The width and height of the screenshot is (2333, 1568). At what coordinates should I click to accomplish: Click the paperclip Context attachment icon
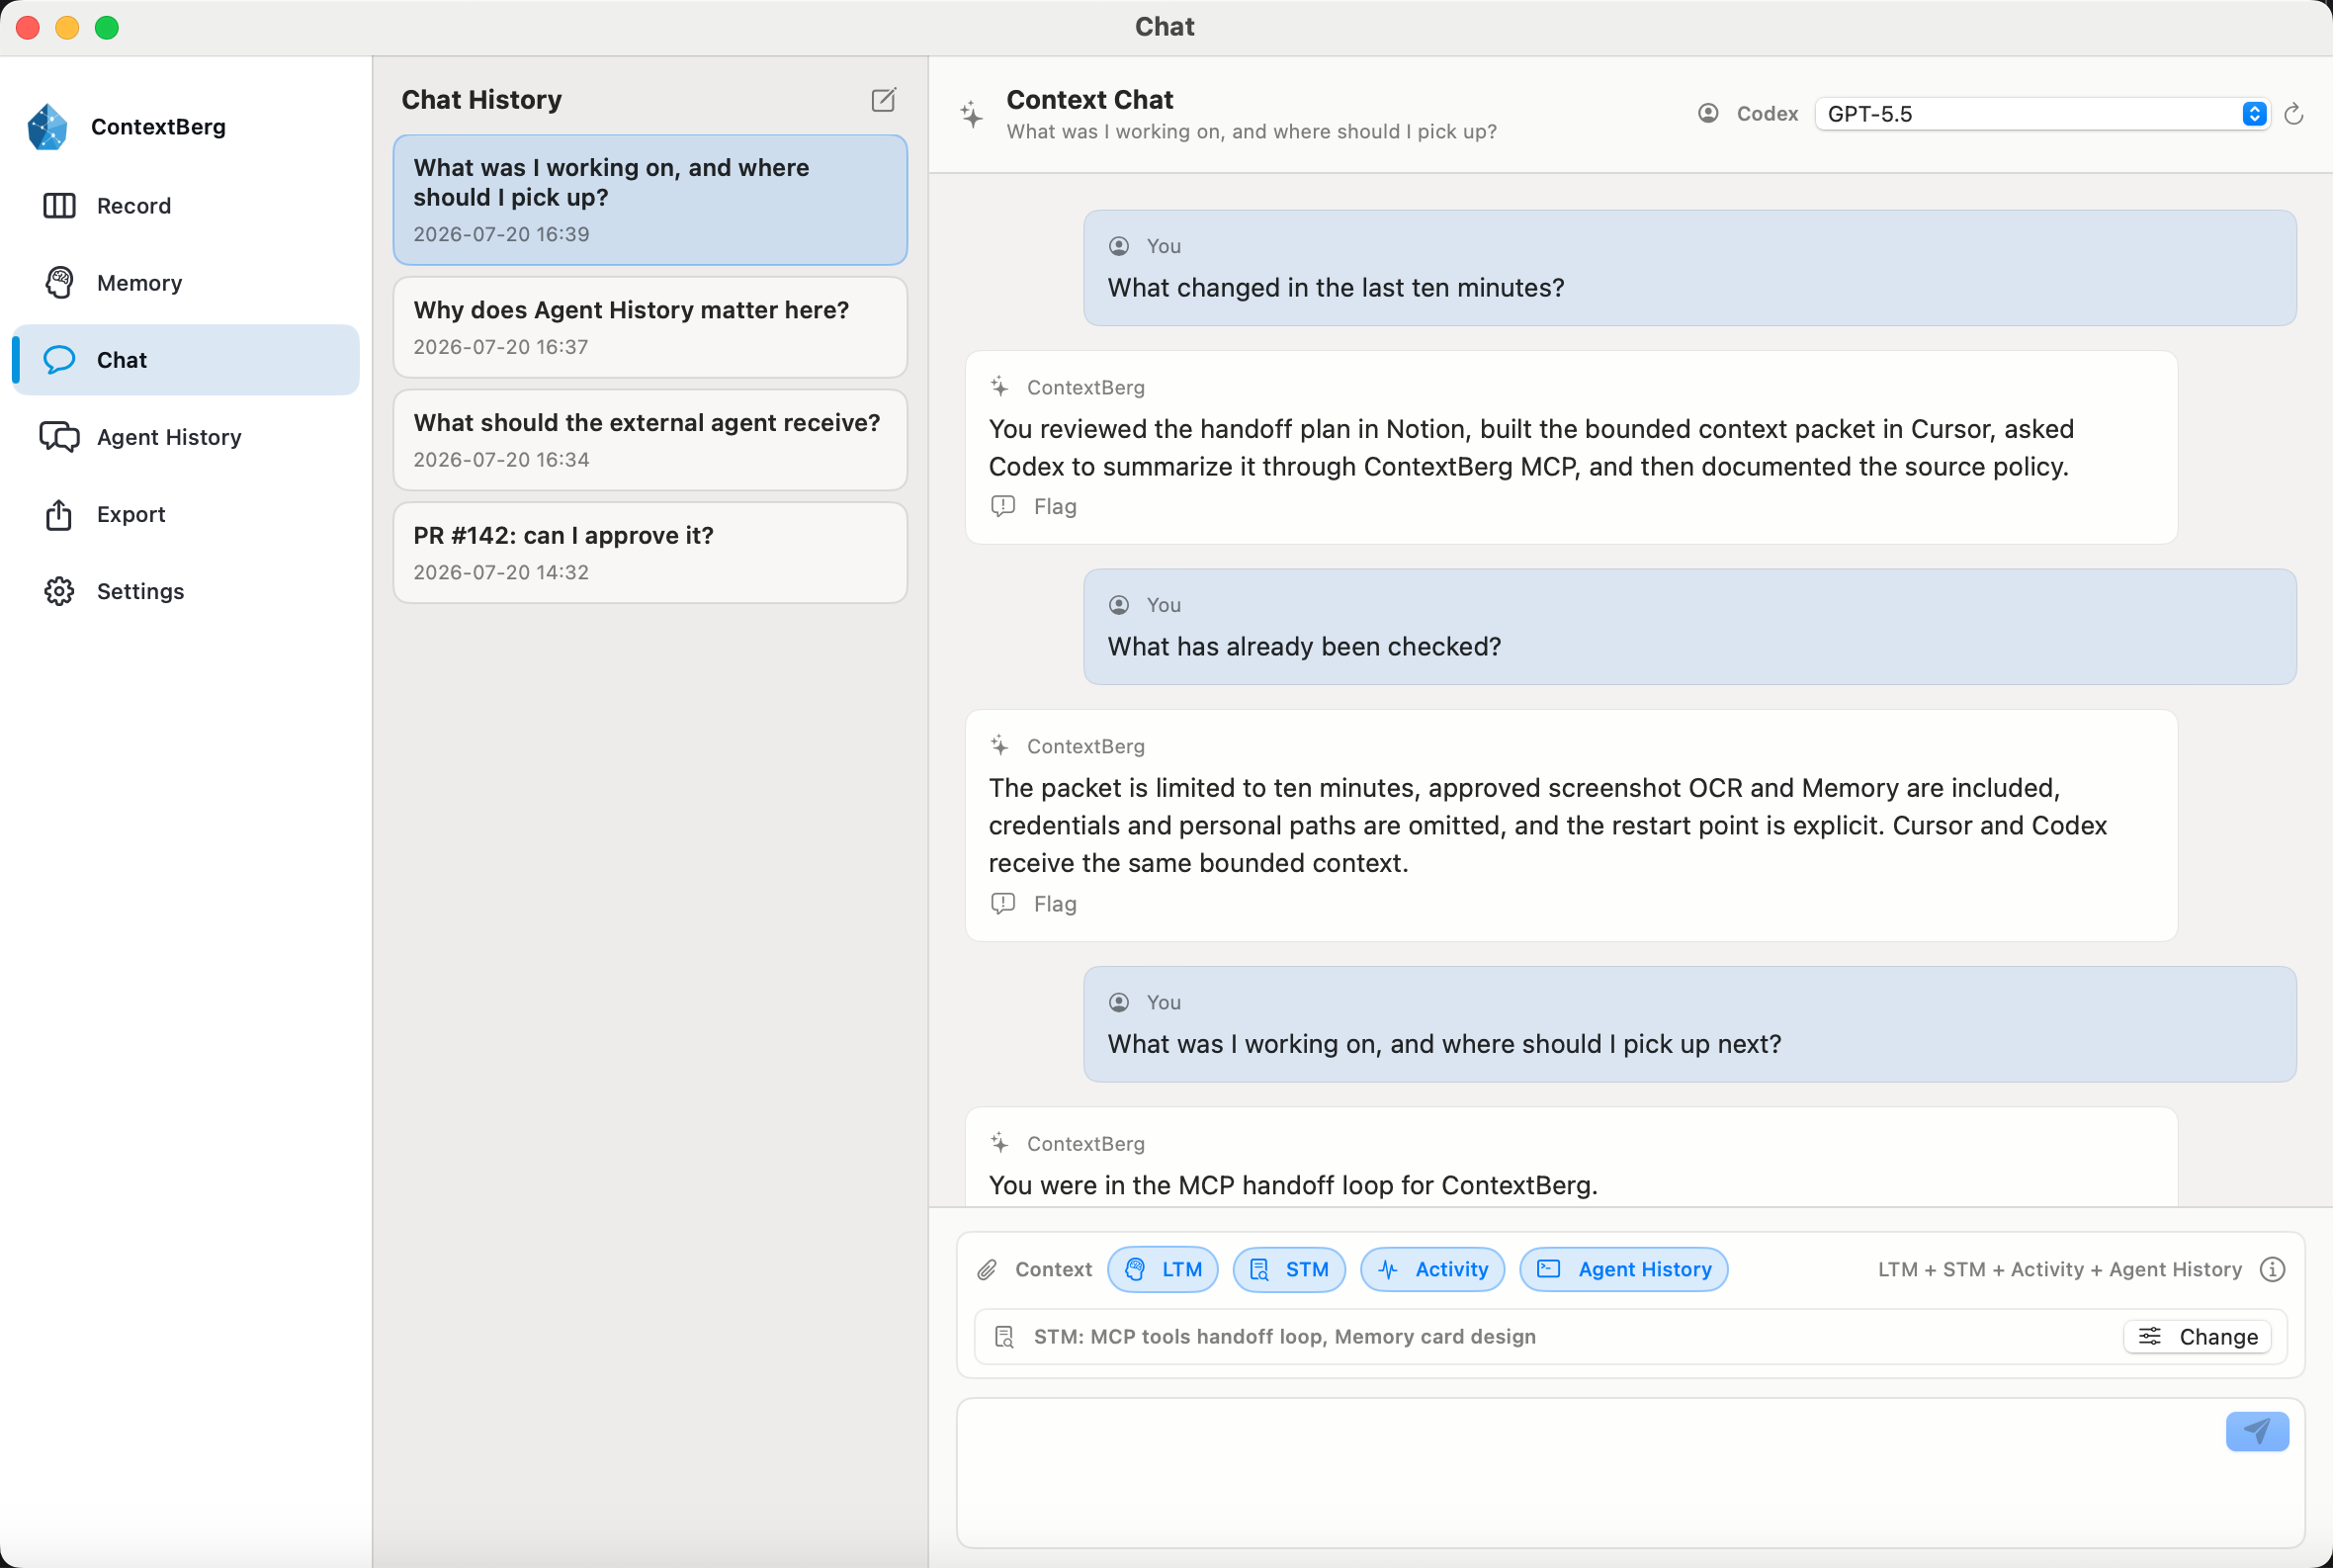tap(987, 1269)
